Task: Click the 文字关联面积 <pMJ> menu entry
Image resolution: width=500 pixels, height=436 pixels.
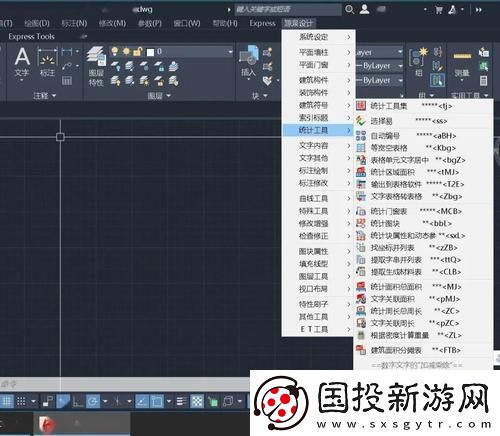Action: [x=423, y=299]
